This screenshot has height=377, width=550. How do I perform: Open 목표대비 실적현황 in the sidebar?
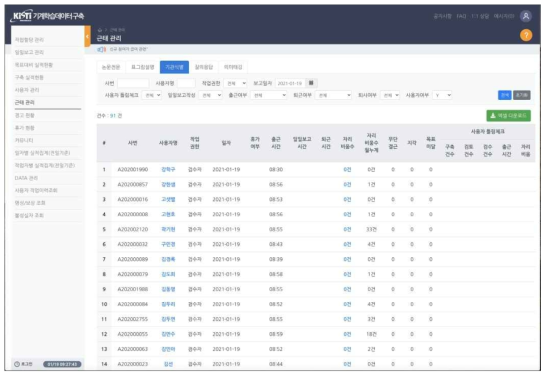tap(34, 65)
